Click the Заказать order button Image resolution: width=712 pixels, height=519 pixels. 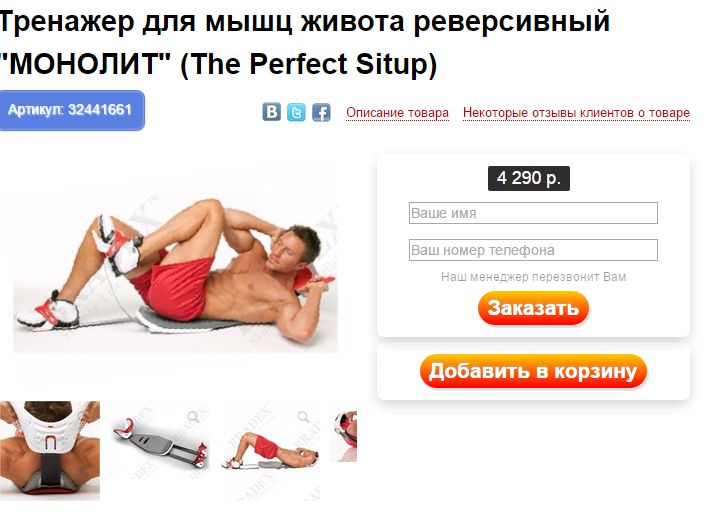533,308
